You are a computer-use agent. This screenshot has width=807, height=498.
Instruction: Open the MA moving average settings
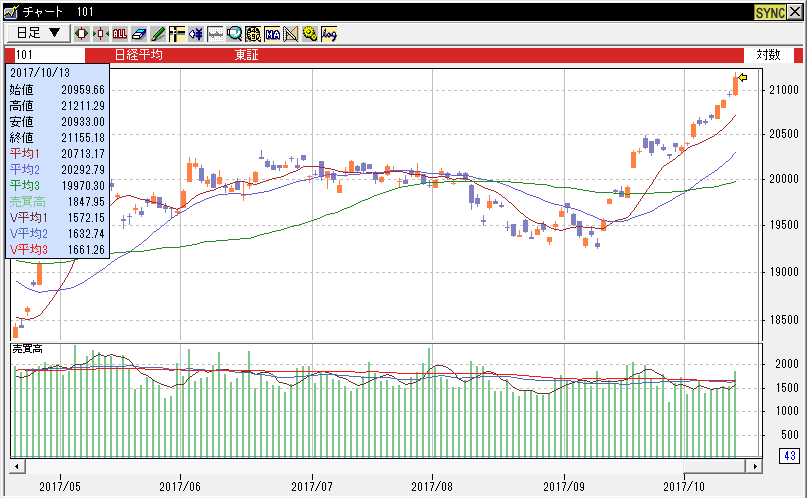tap(272, 33)
